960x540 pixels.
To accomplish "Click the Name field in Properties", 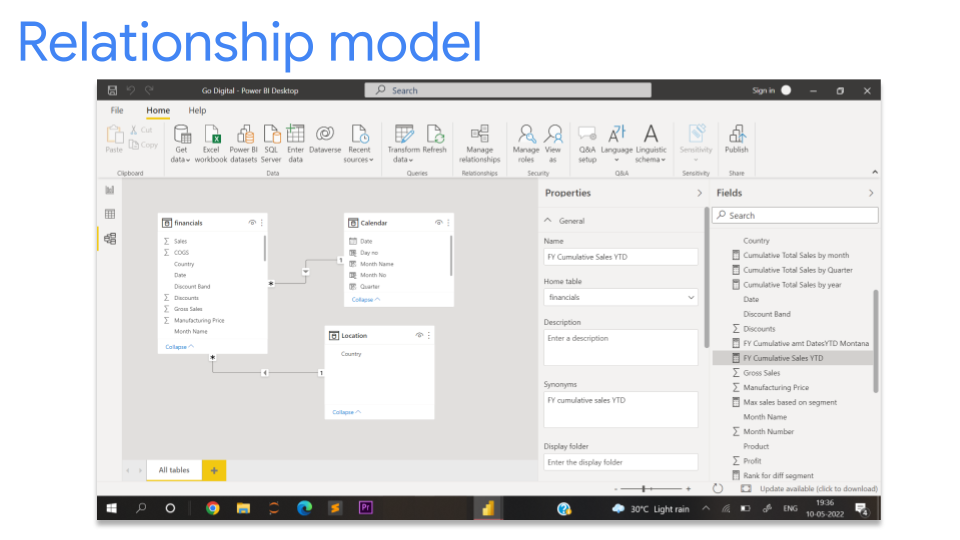I will (x=621, y=257).
